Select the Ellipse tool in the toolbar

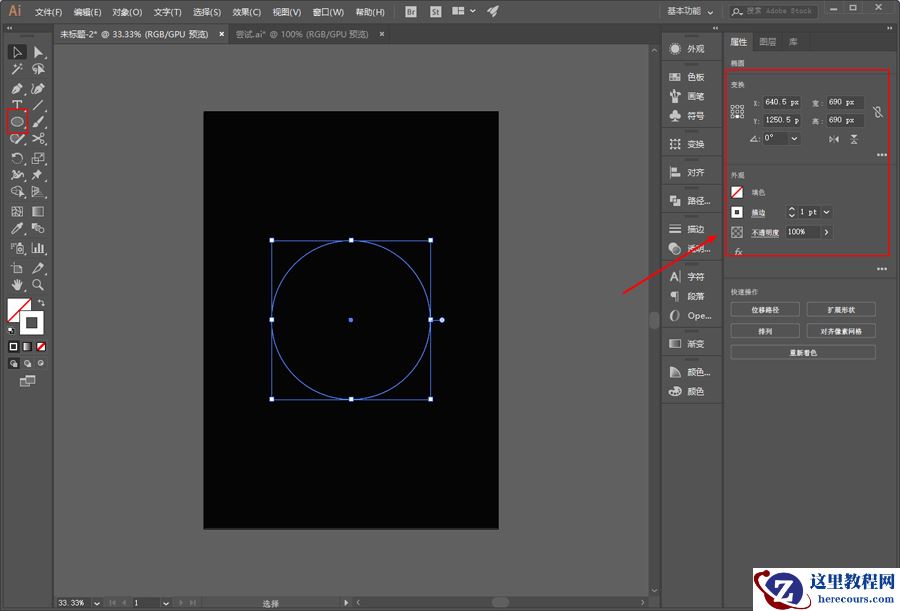pos(18,121)
